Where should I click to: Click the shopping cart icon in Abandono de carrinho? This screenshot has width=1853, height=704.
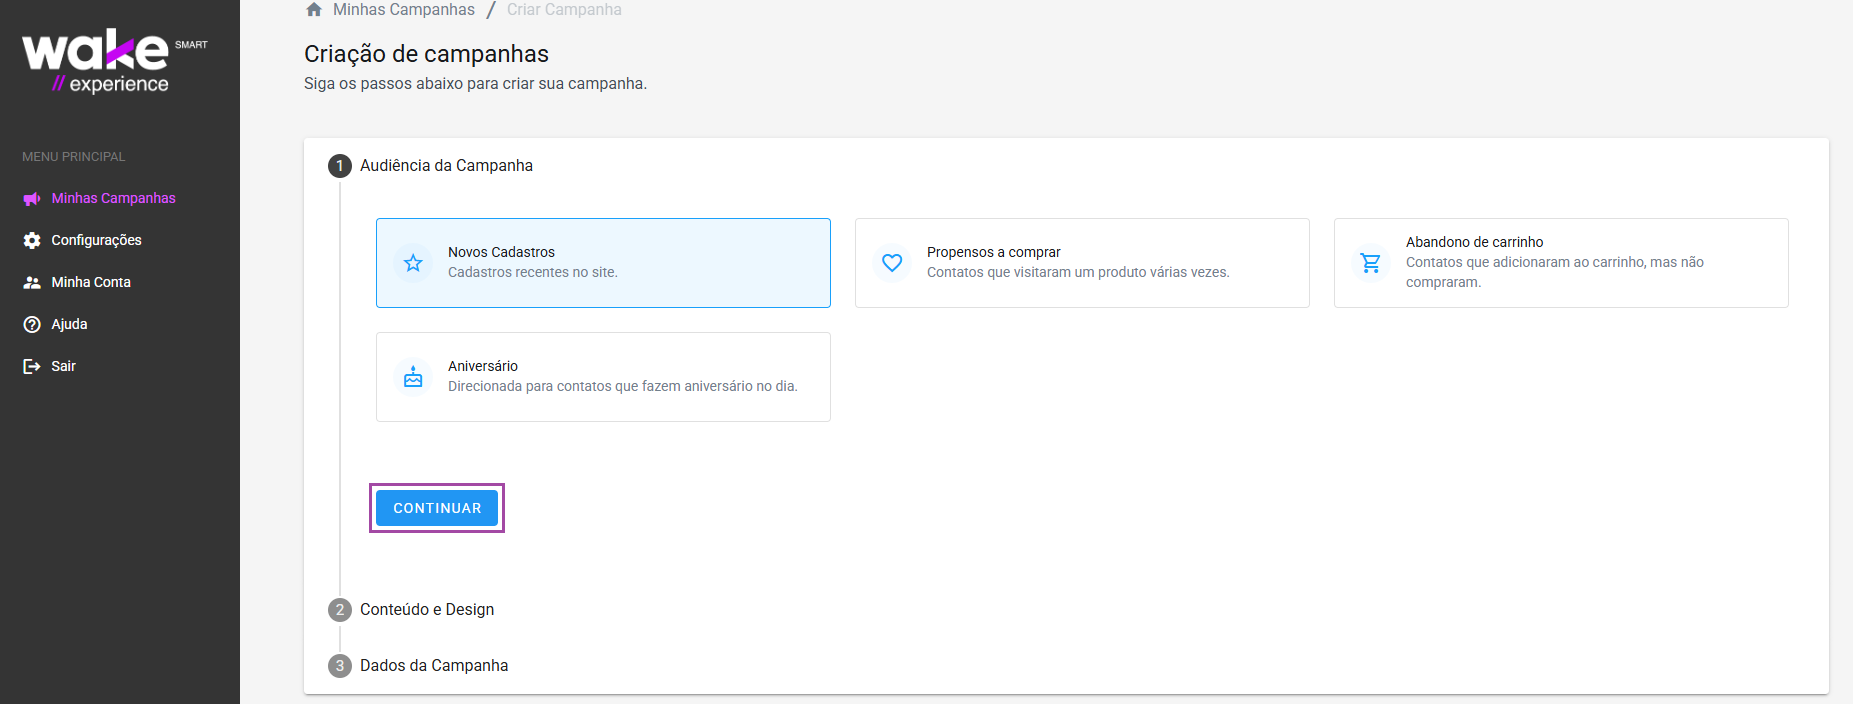1371,263
